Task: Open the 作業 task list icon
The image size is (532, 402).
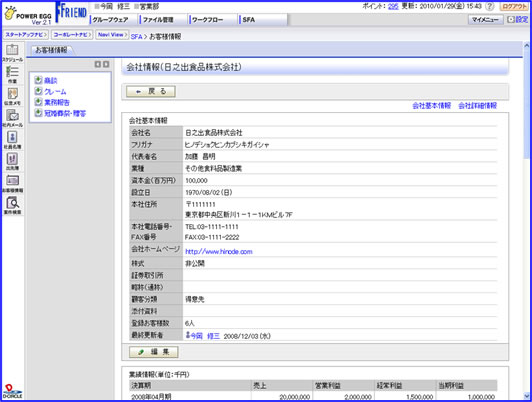Action: tap(13, 74)
